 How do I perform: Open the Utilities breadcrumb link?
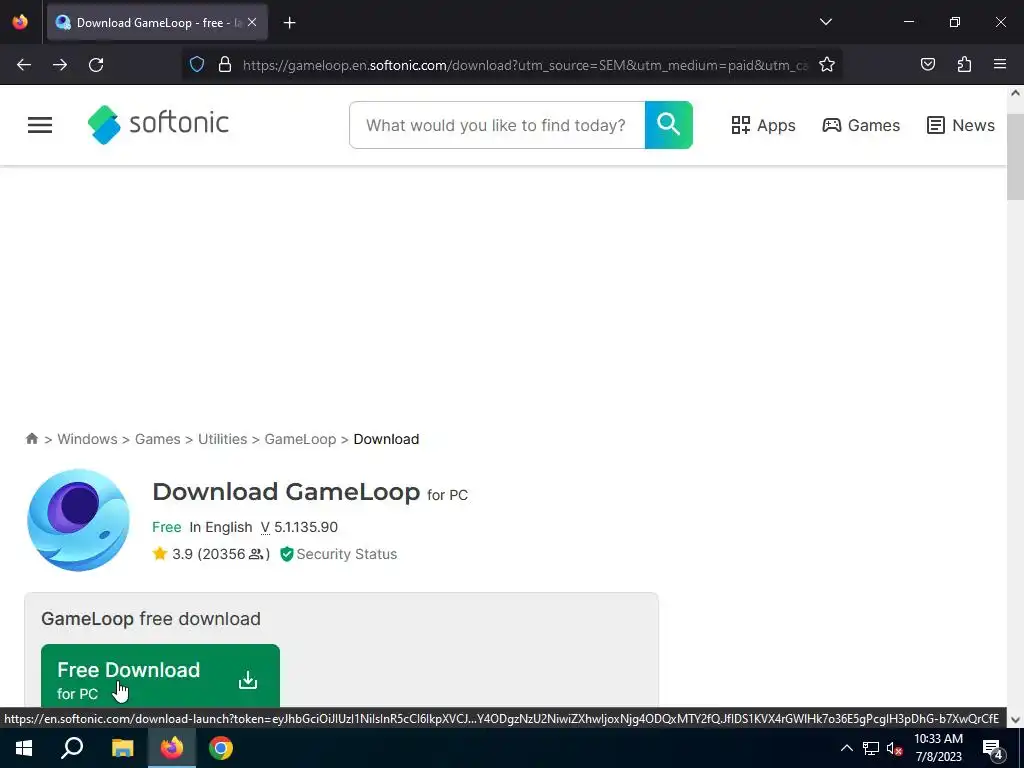[x=223, y=439]
